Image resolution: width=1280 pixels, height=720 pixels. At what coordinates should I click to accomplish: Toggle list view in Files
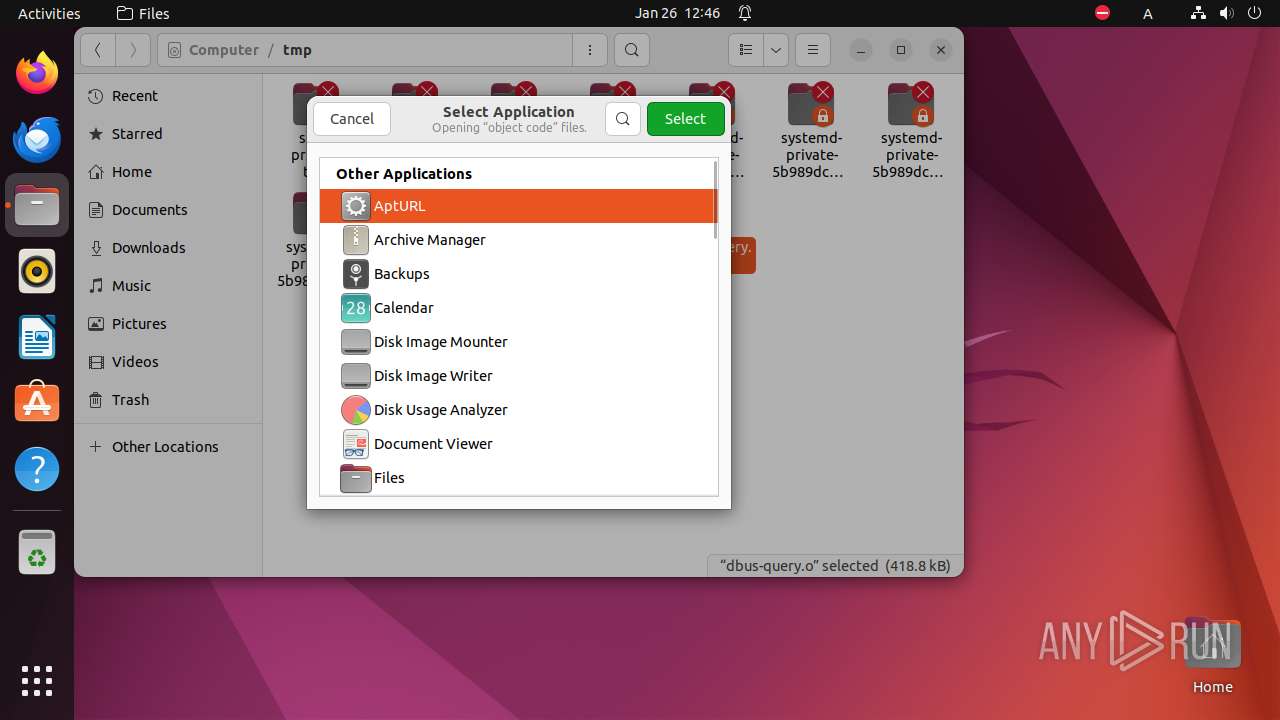click(745, 50)
